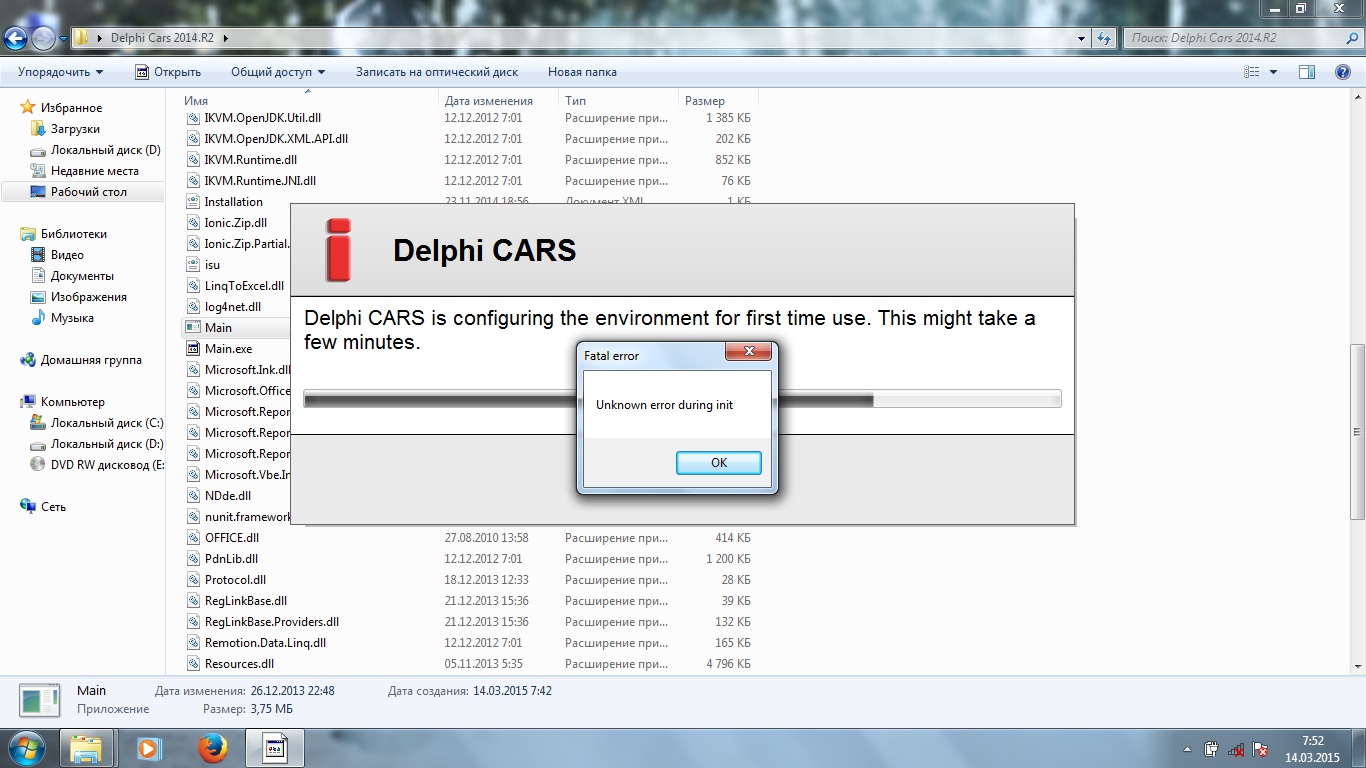This screenshot has height=768, width=1366.
Task: Click Записать на оптический диск
Action: 437,72
